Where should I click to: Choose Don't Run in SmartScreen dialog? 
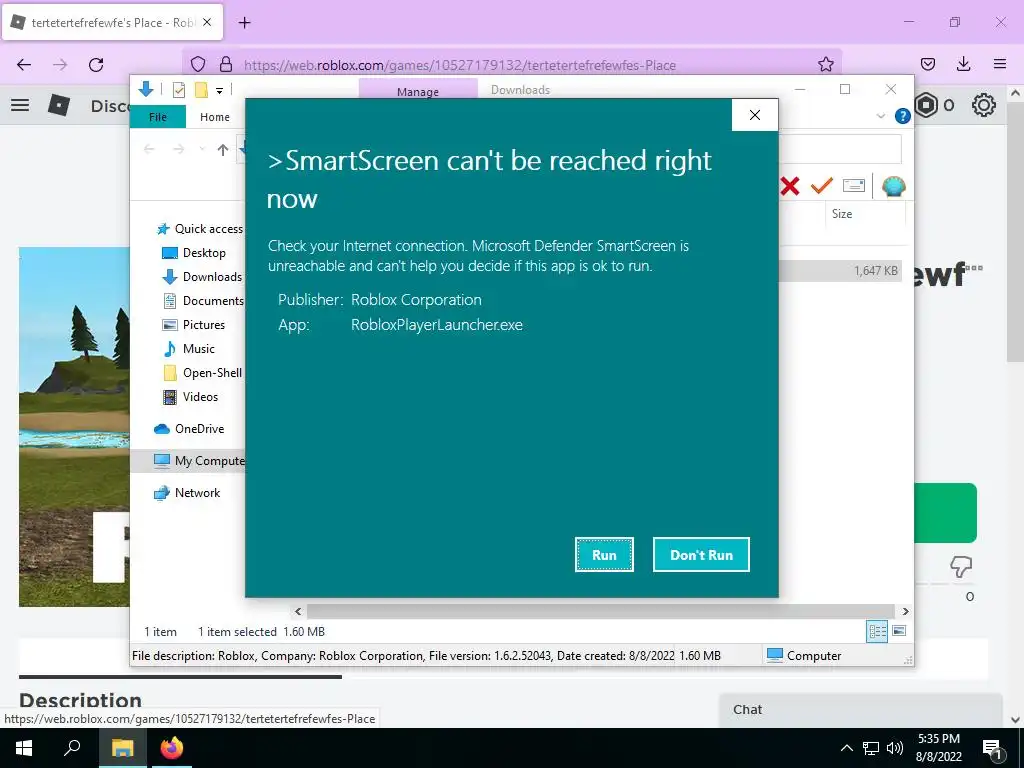click(701, 554)
